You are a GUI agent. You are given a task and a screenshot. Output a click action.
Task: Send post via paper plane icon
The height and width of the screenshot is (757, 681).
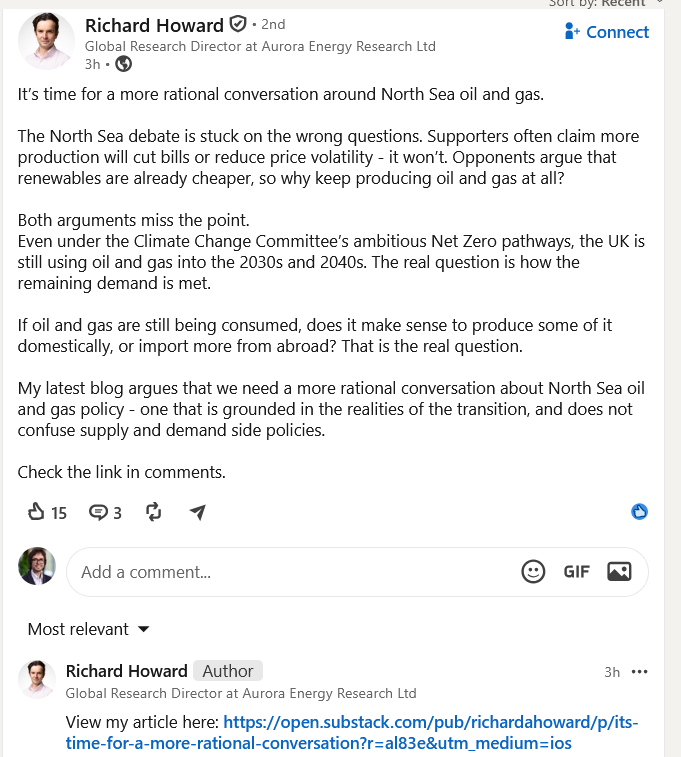[x=197, y=512]
